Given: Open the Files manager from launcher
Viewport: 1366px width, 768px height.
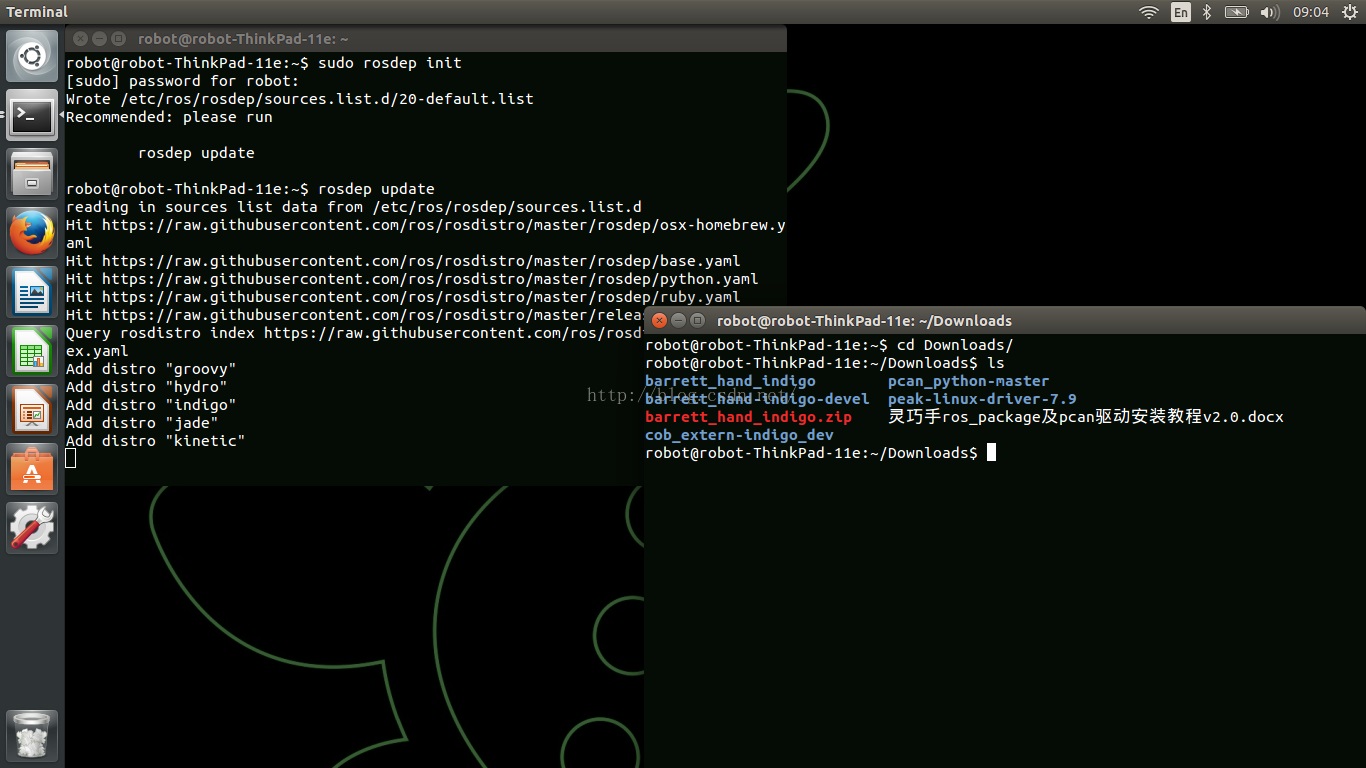Looking at the screenshot, I should [33, 175].
